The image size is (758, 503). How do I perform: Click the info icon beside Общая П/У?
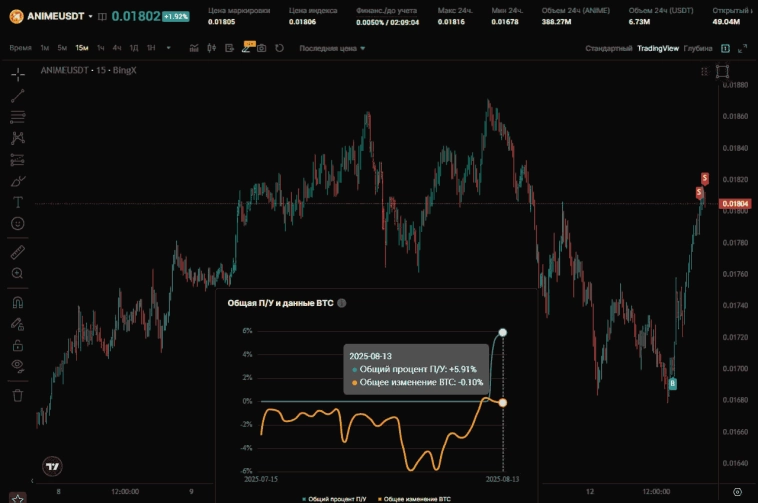tap(341, 302)
